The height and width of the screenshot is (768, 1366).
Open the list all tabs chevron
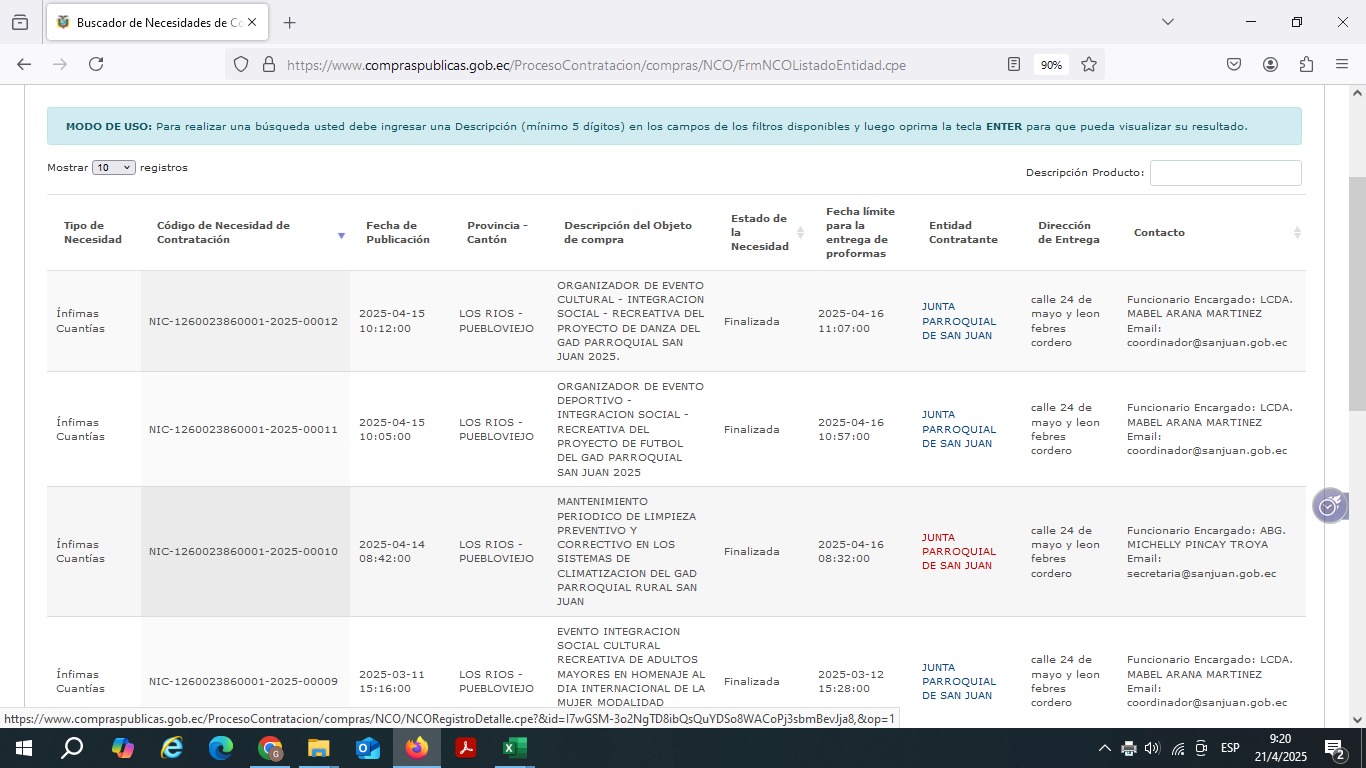coord(1167,22)
